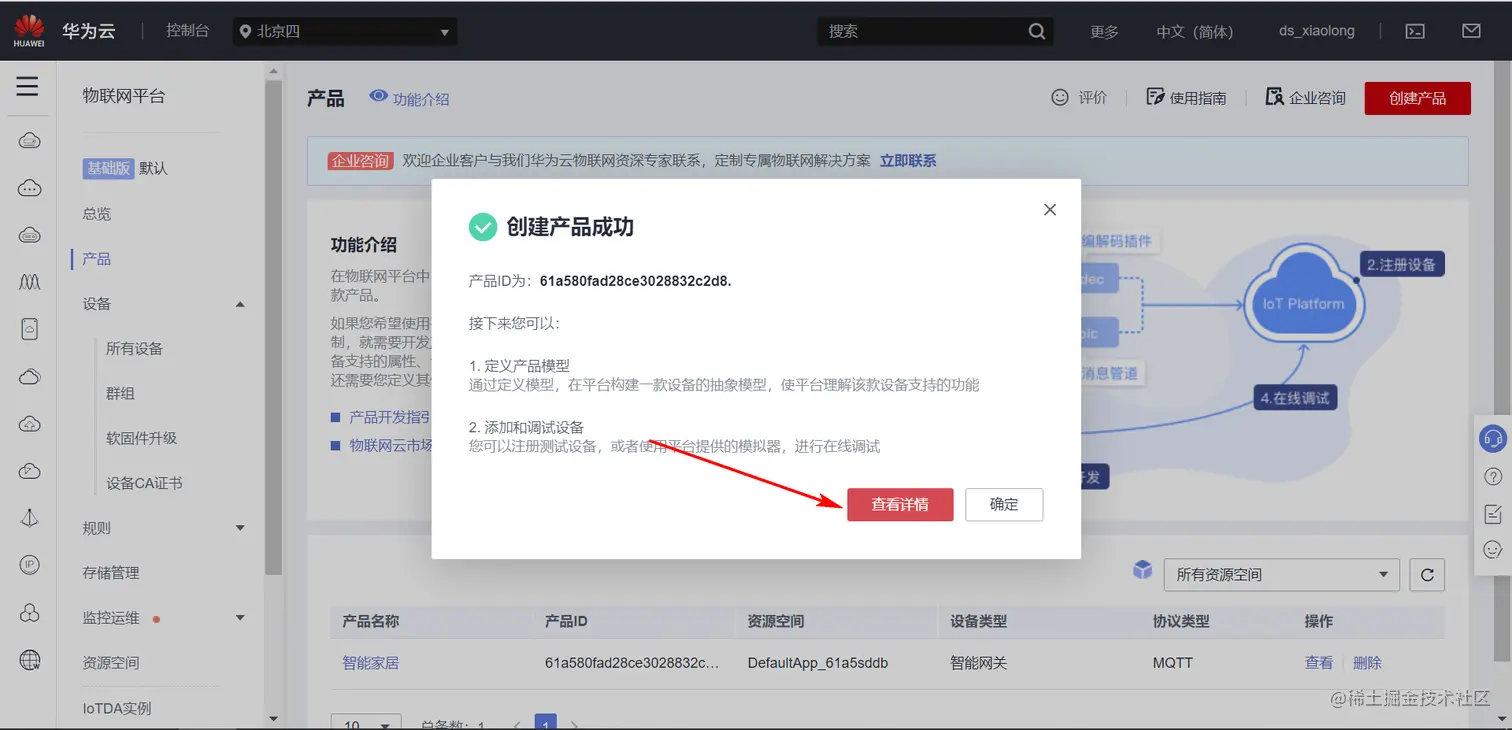Open the 北京四 region dropdown
Viewport: 1512px width, 730px height.
click(x=346, y=31)
